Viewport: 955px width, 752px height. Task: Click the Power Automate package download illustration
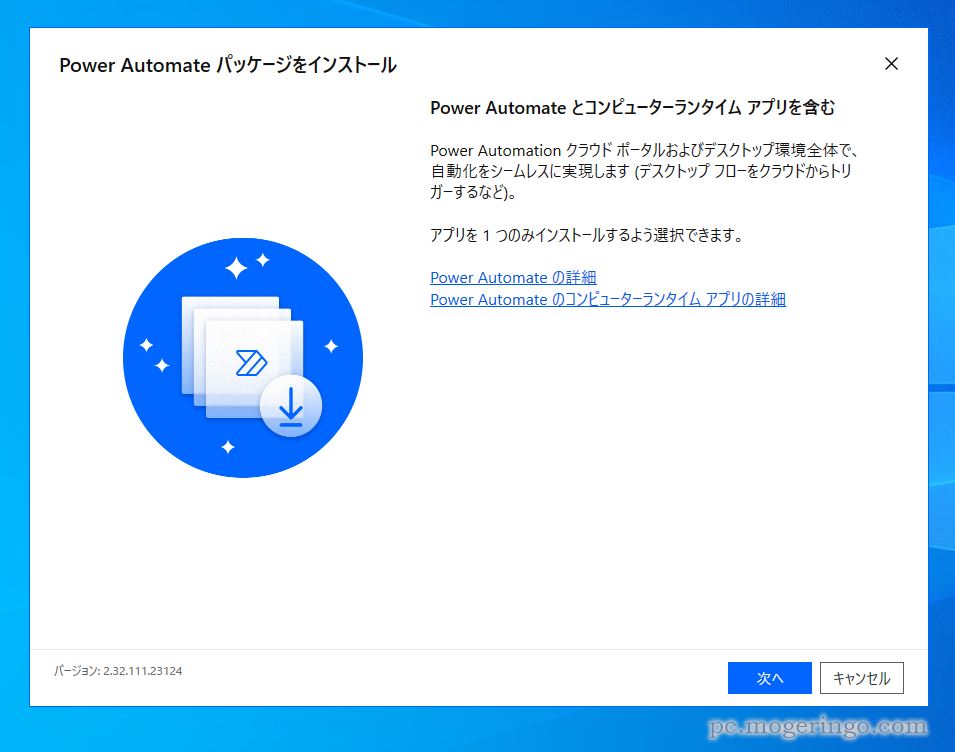243,357
